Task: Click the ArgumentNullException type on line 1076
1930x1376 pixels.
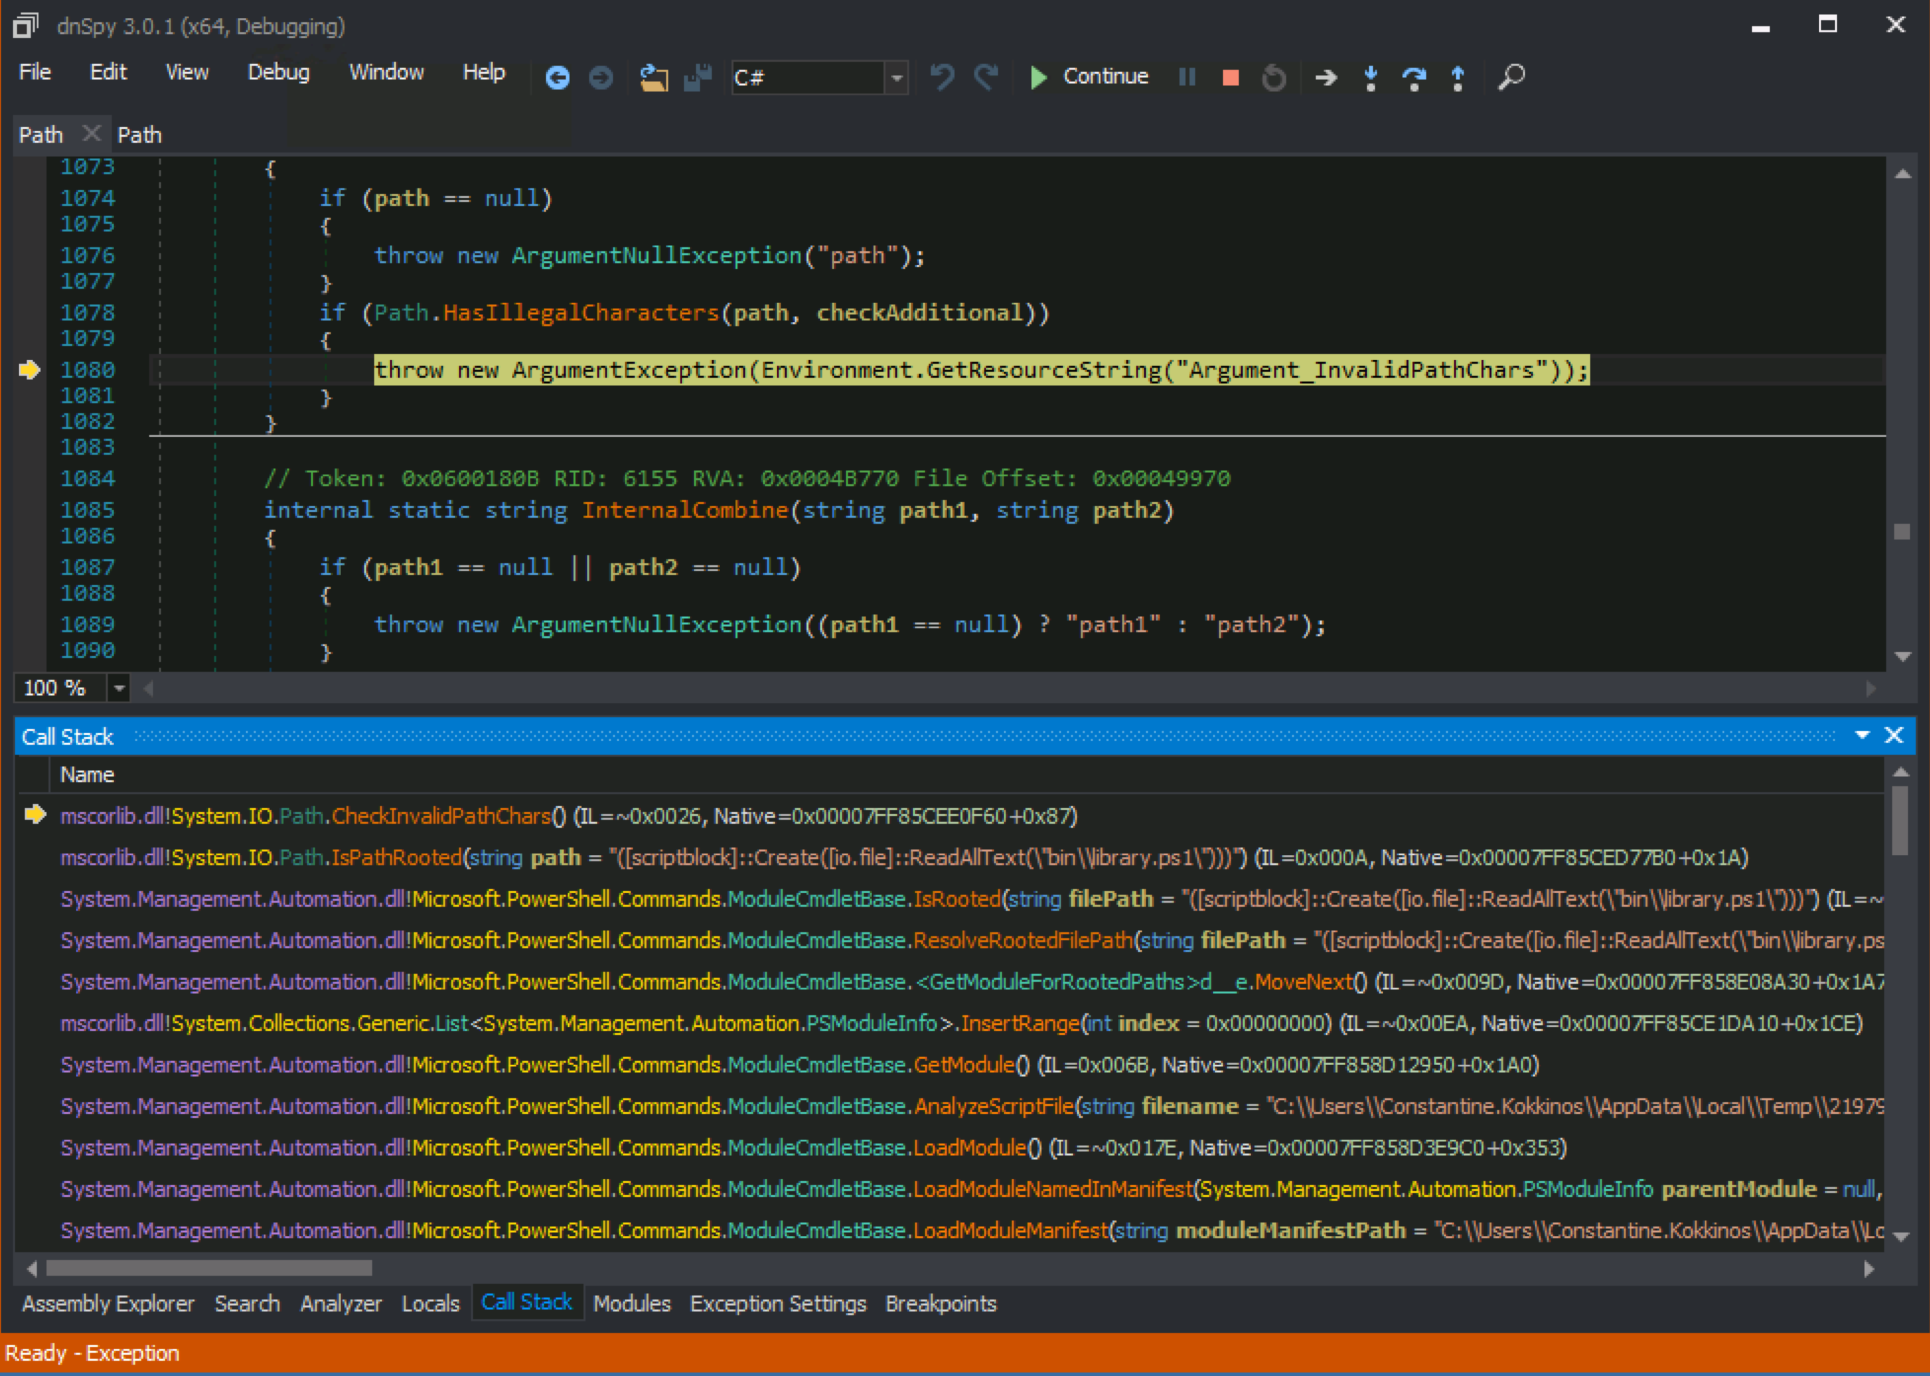Action: click(657, 256)
